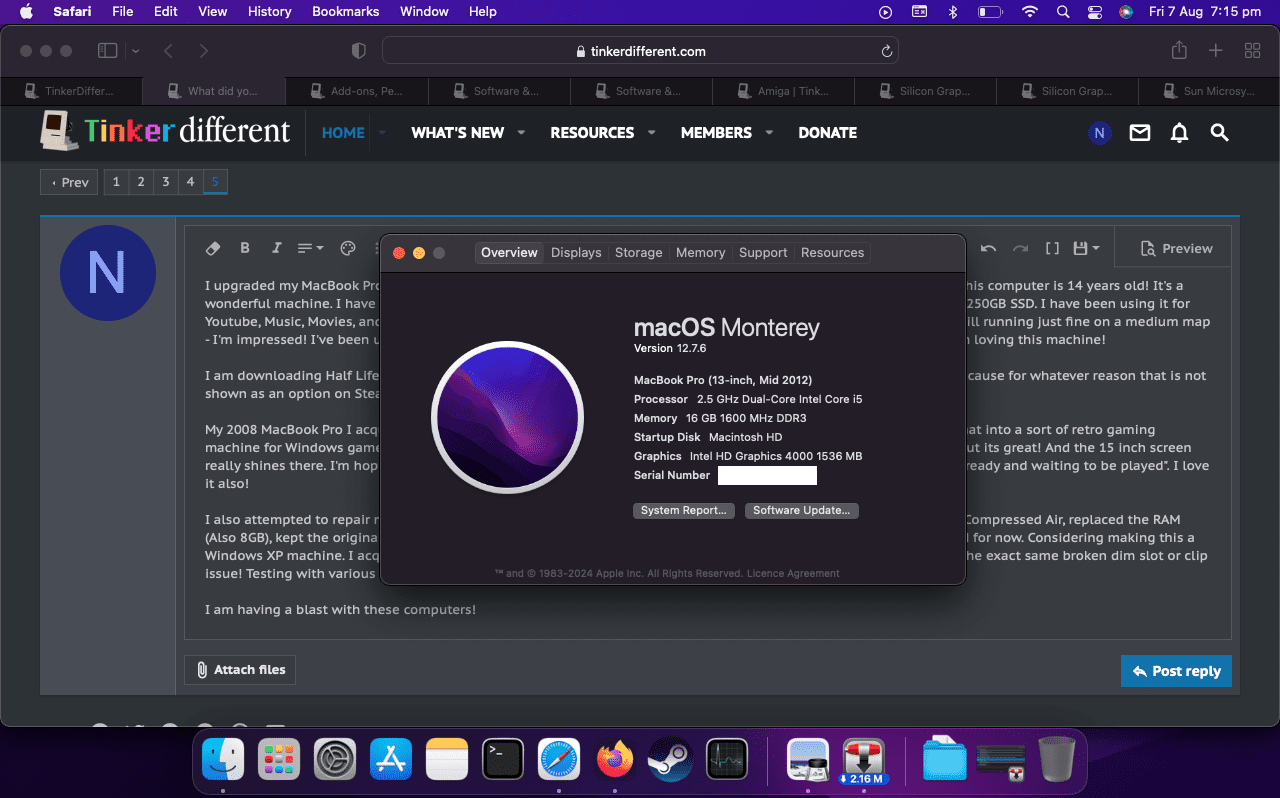The image size is (1280, 798).
Task: Toggle bold formatting in the reply editor
Action: point(245,248)
